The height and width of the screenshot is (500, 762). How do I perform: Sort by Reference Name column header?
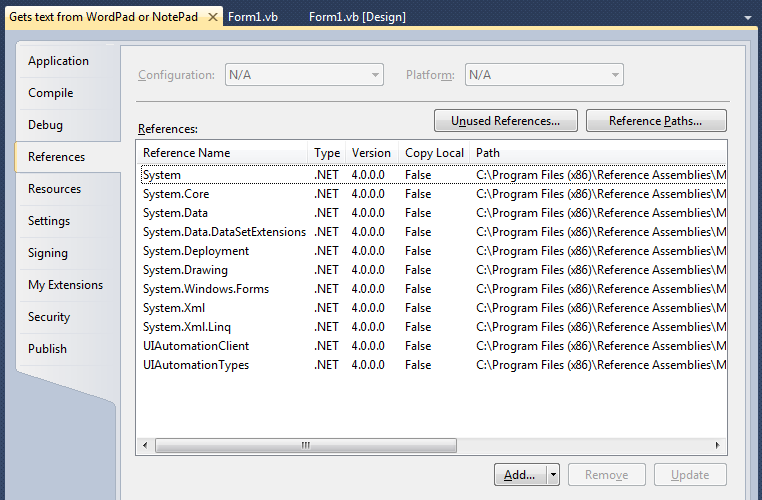(x=222, y=153)
